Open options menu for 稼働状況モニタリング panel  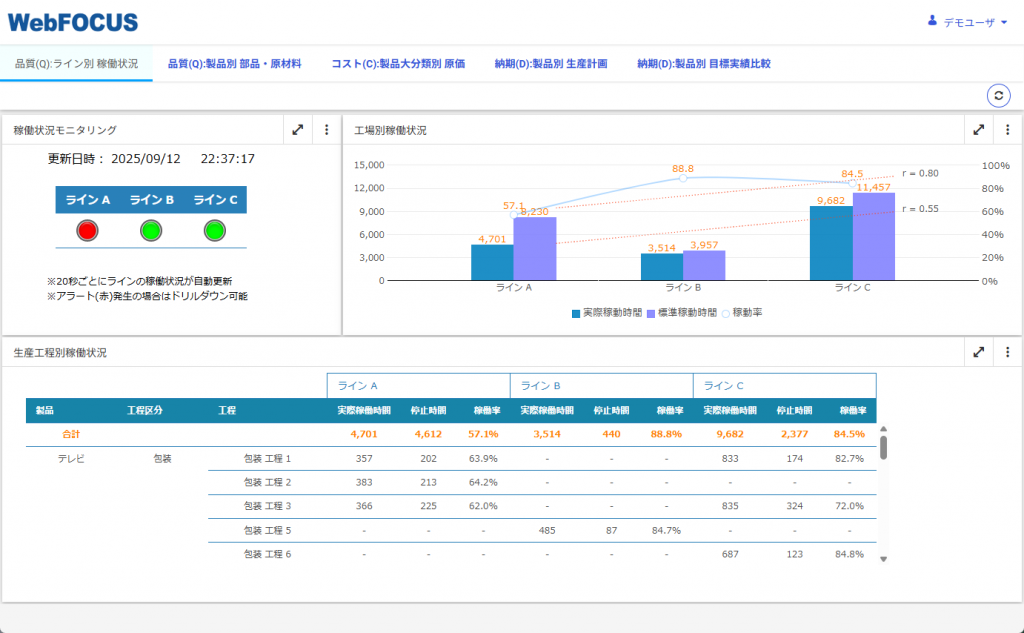(x=326, y=129)
